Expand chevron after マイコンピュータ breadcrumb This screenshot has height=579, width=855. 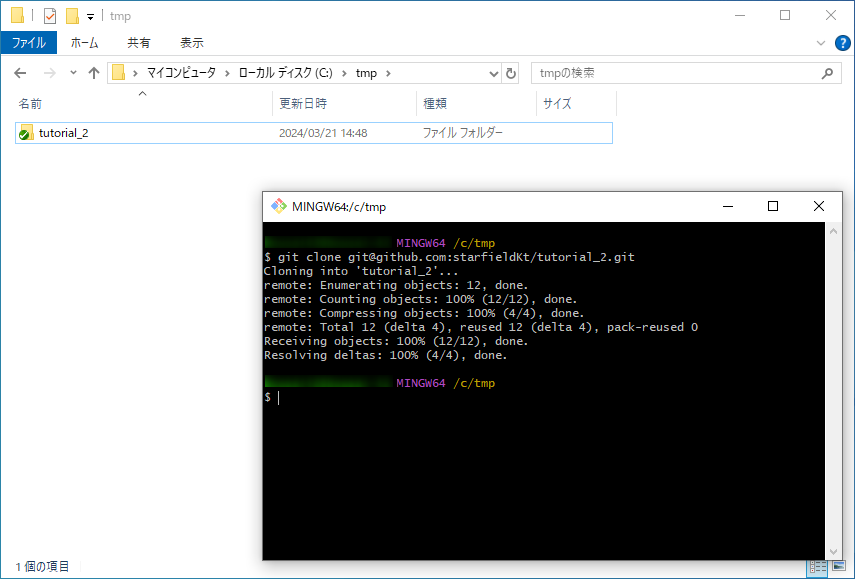click(227, 73)
